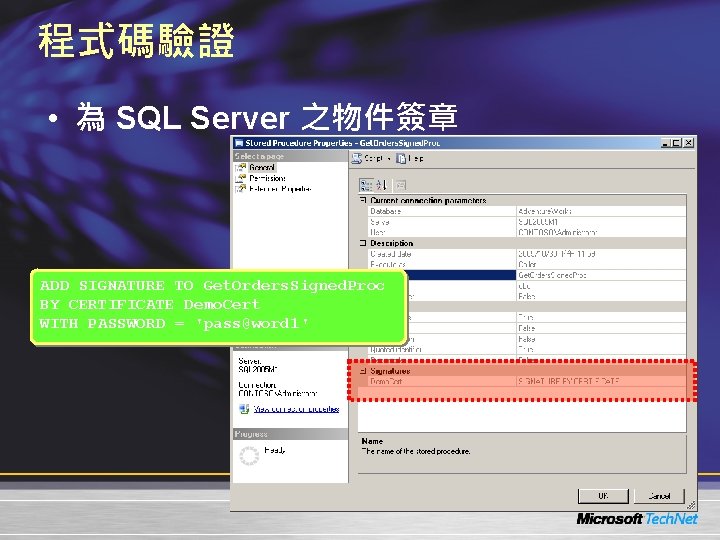Viewport: 720px width, 540px height.
Task: Click the AdventureWorks database value
Action: coord(545,211)
